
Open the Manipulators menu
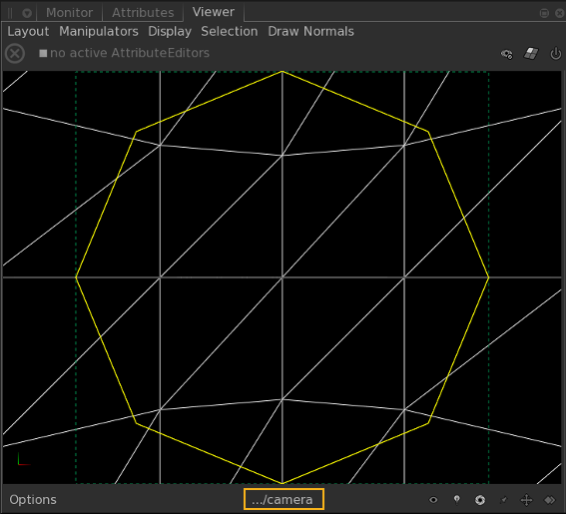(x=99, y=31)
